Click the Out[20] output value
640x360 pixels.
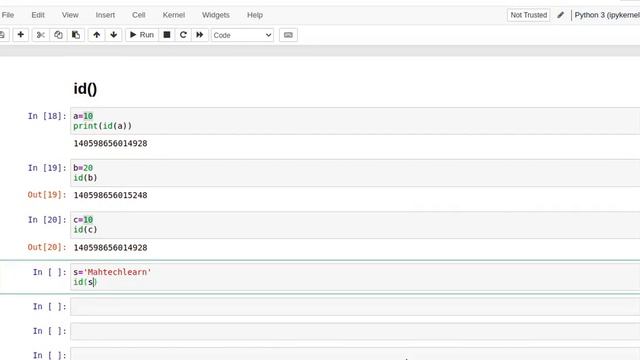[x=110, y=247]
